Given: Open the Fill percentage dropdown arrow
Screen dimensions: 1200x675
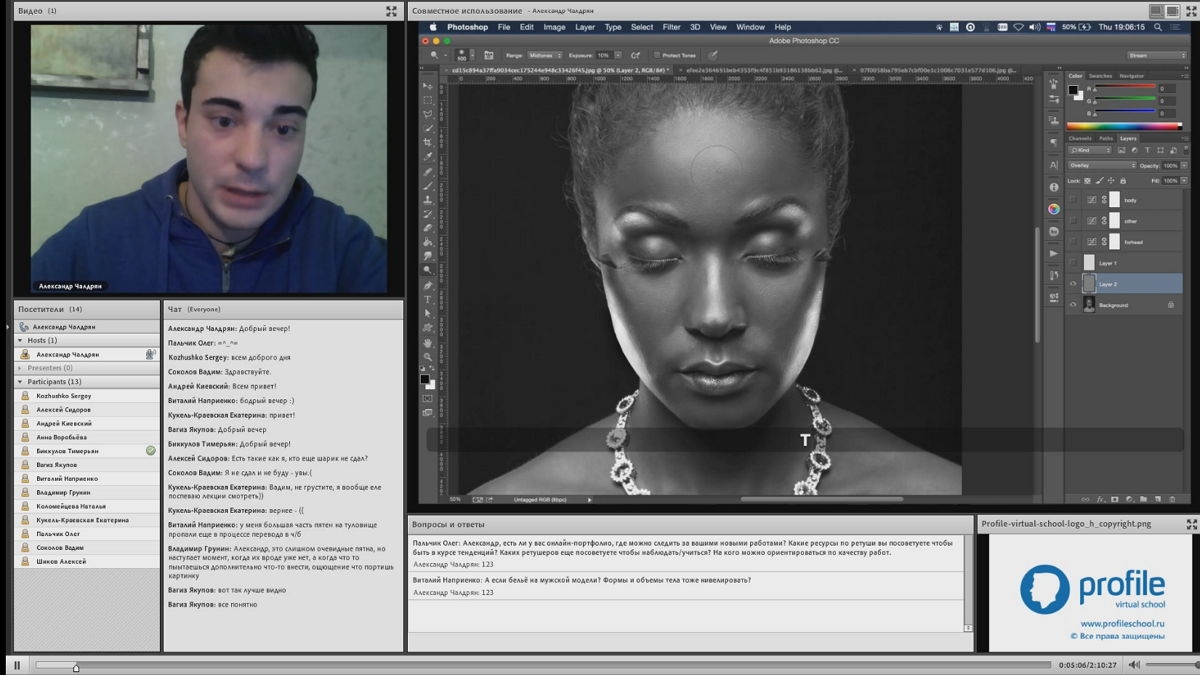Looking at the screenshot, I should point(1184,180).
